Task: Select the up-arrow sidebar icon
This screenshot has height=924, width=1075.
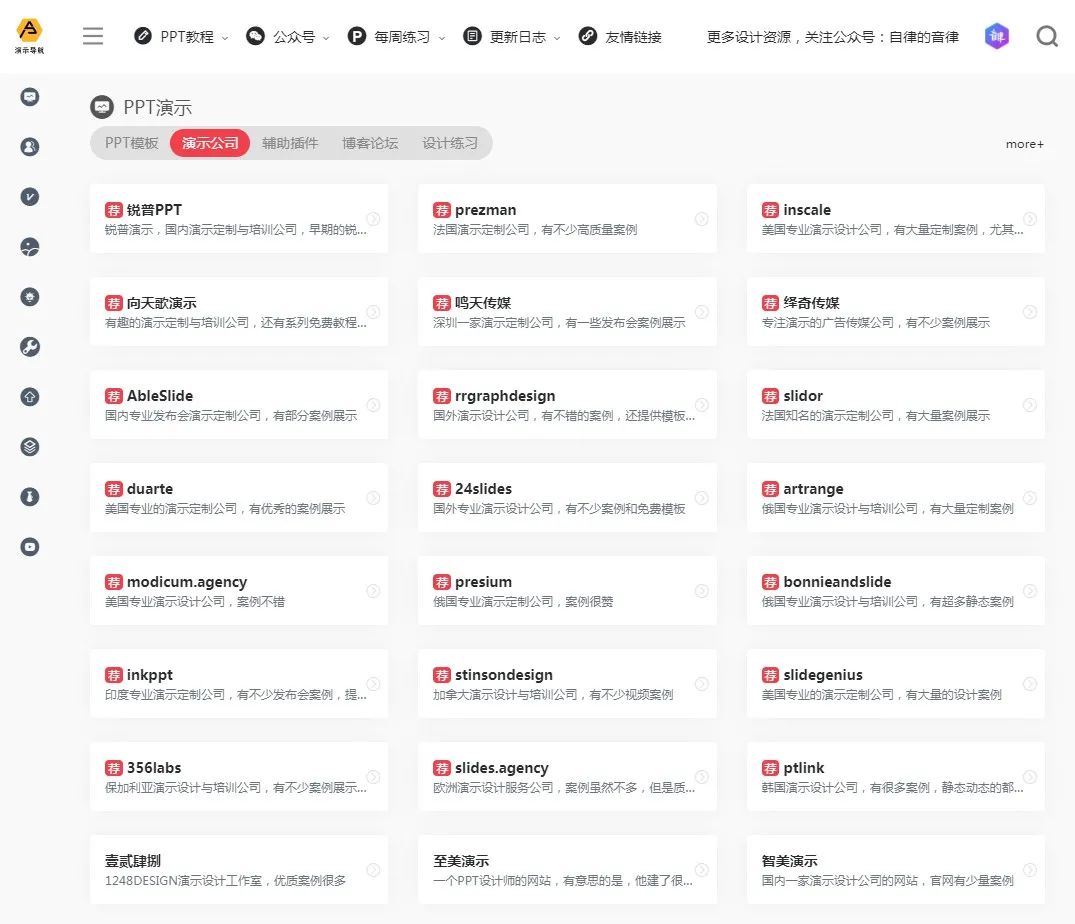Action: 29,397
